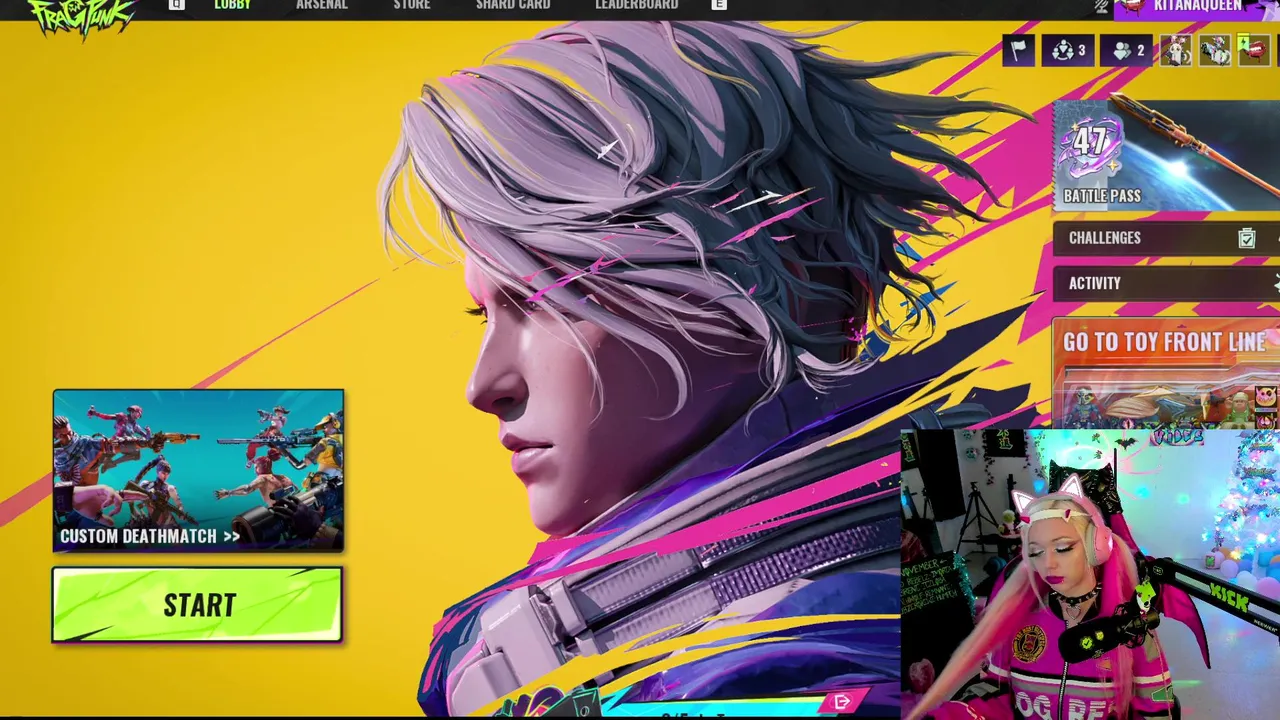Viewport: 1280px width, 720px height.
Task: Open the Go To Toy Front Line banner
Action: pos(1166,373)
